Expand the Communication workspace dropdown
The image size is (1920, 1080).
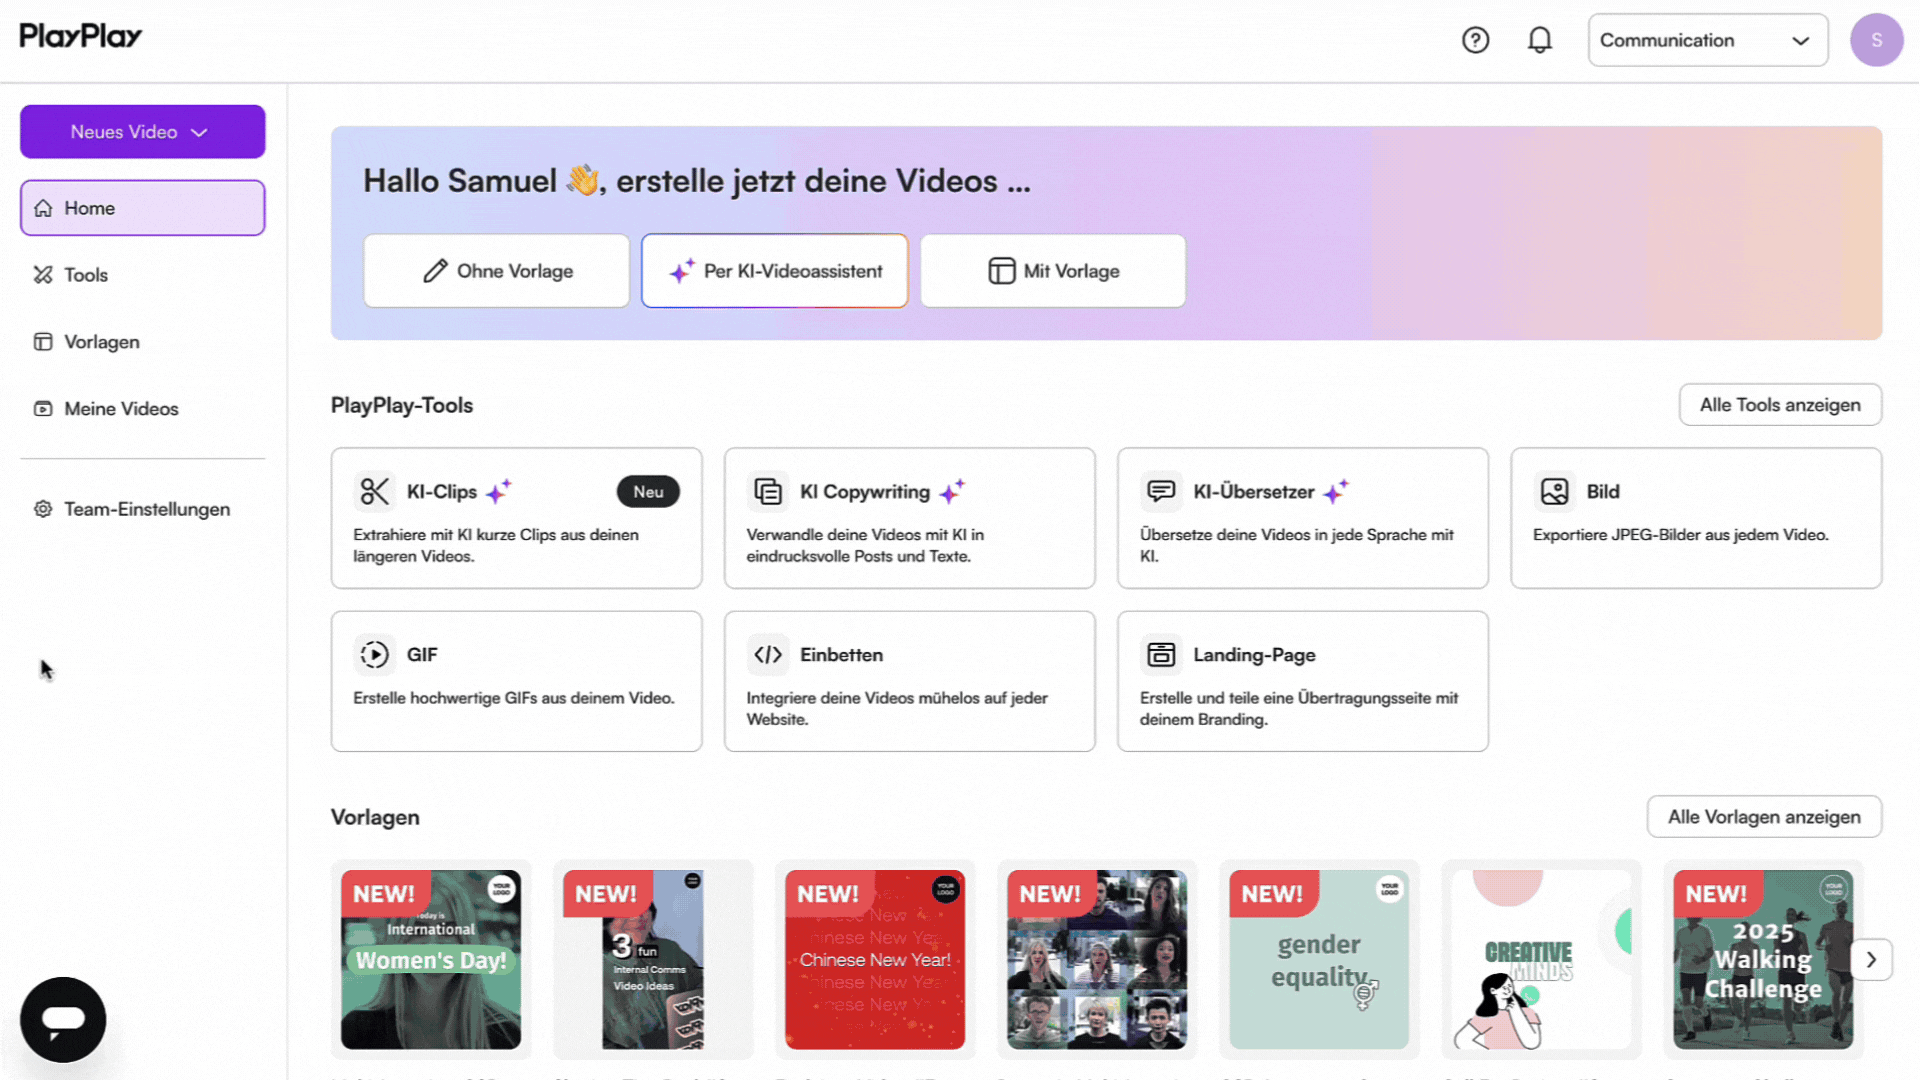click(x=1708, y=40)
